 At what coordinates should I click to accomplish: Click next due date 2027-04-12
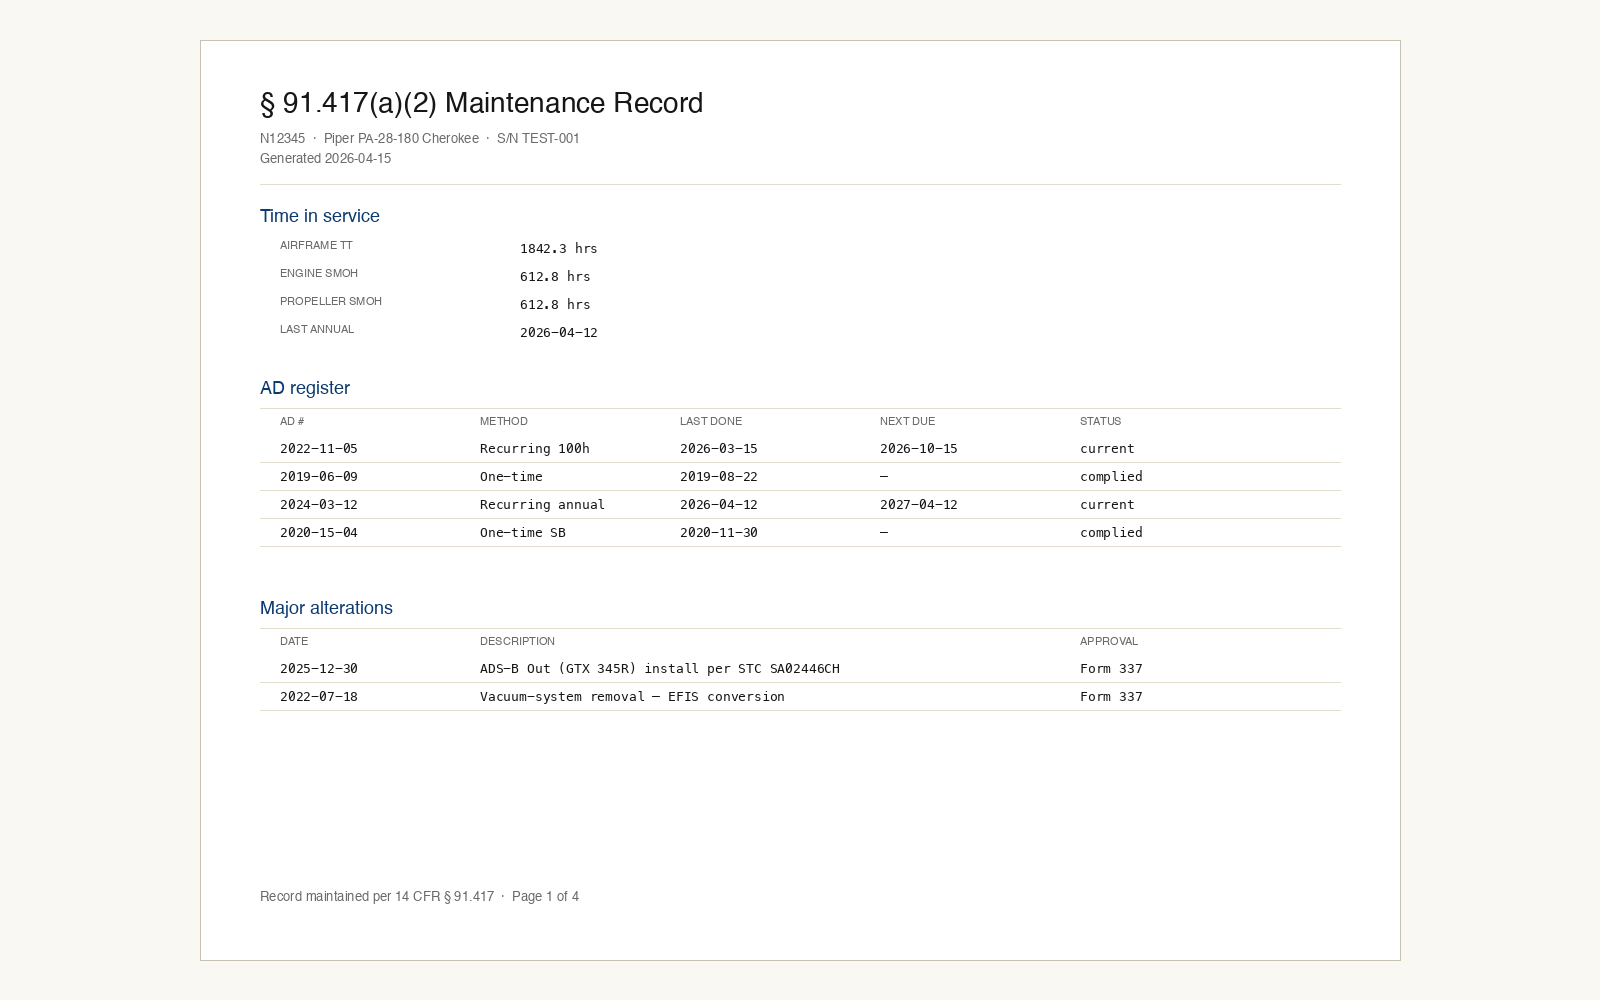[919, 504]
